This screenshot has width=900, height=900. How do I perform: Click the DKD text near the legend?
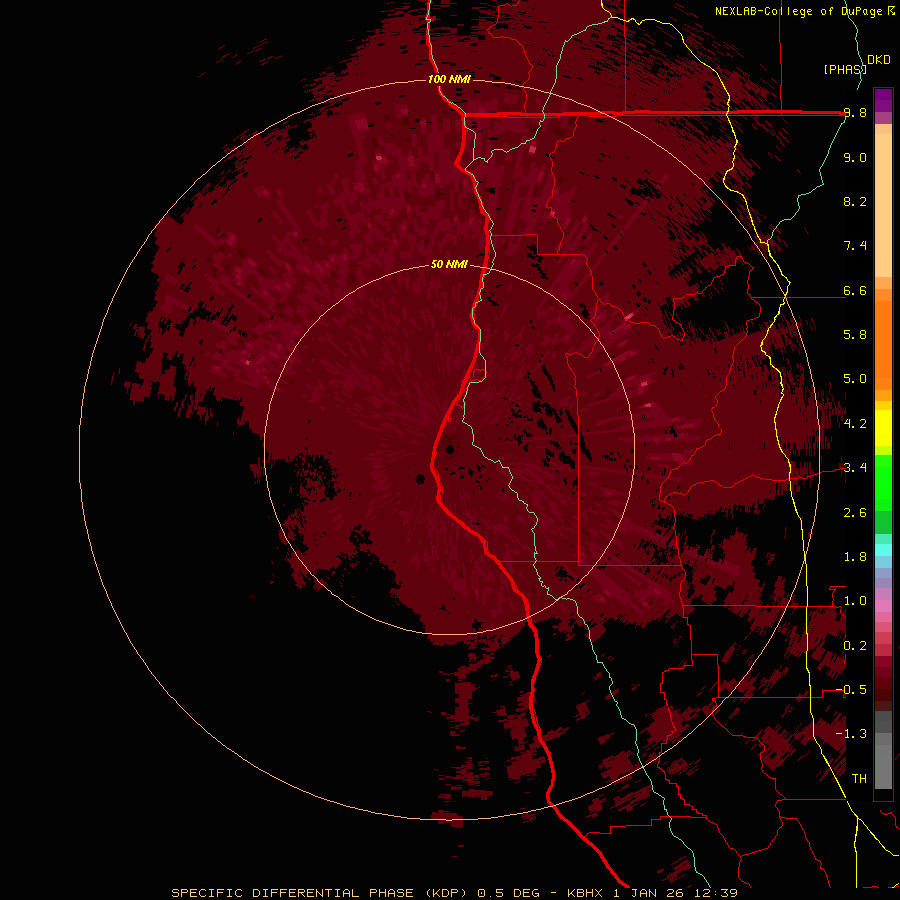click(879, 59)
